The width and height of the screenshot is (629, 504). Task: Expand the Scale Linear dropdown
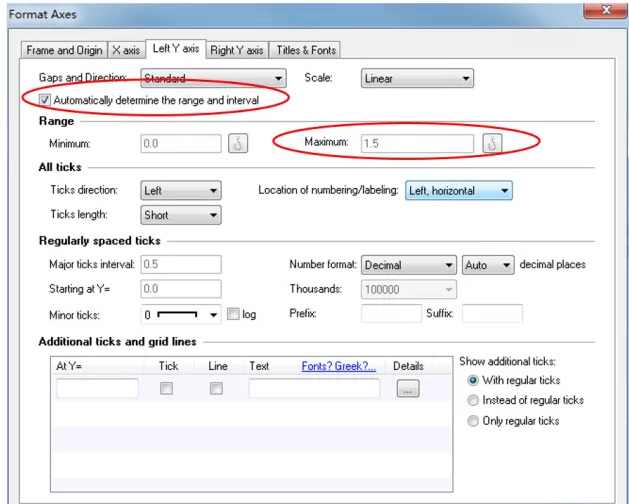click(417, 78)
